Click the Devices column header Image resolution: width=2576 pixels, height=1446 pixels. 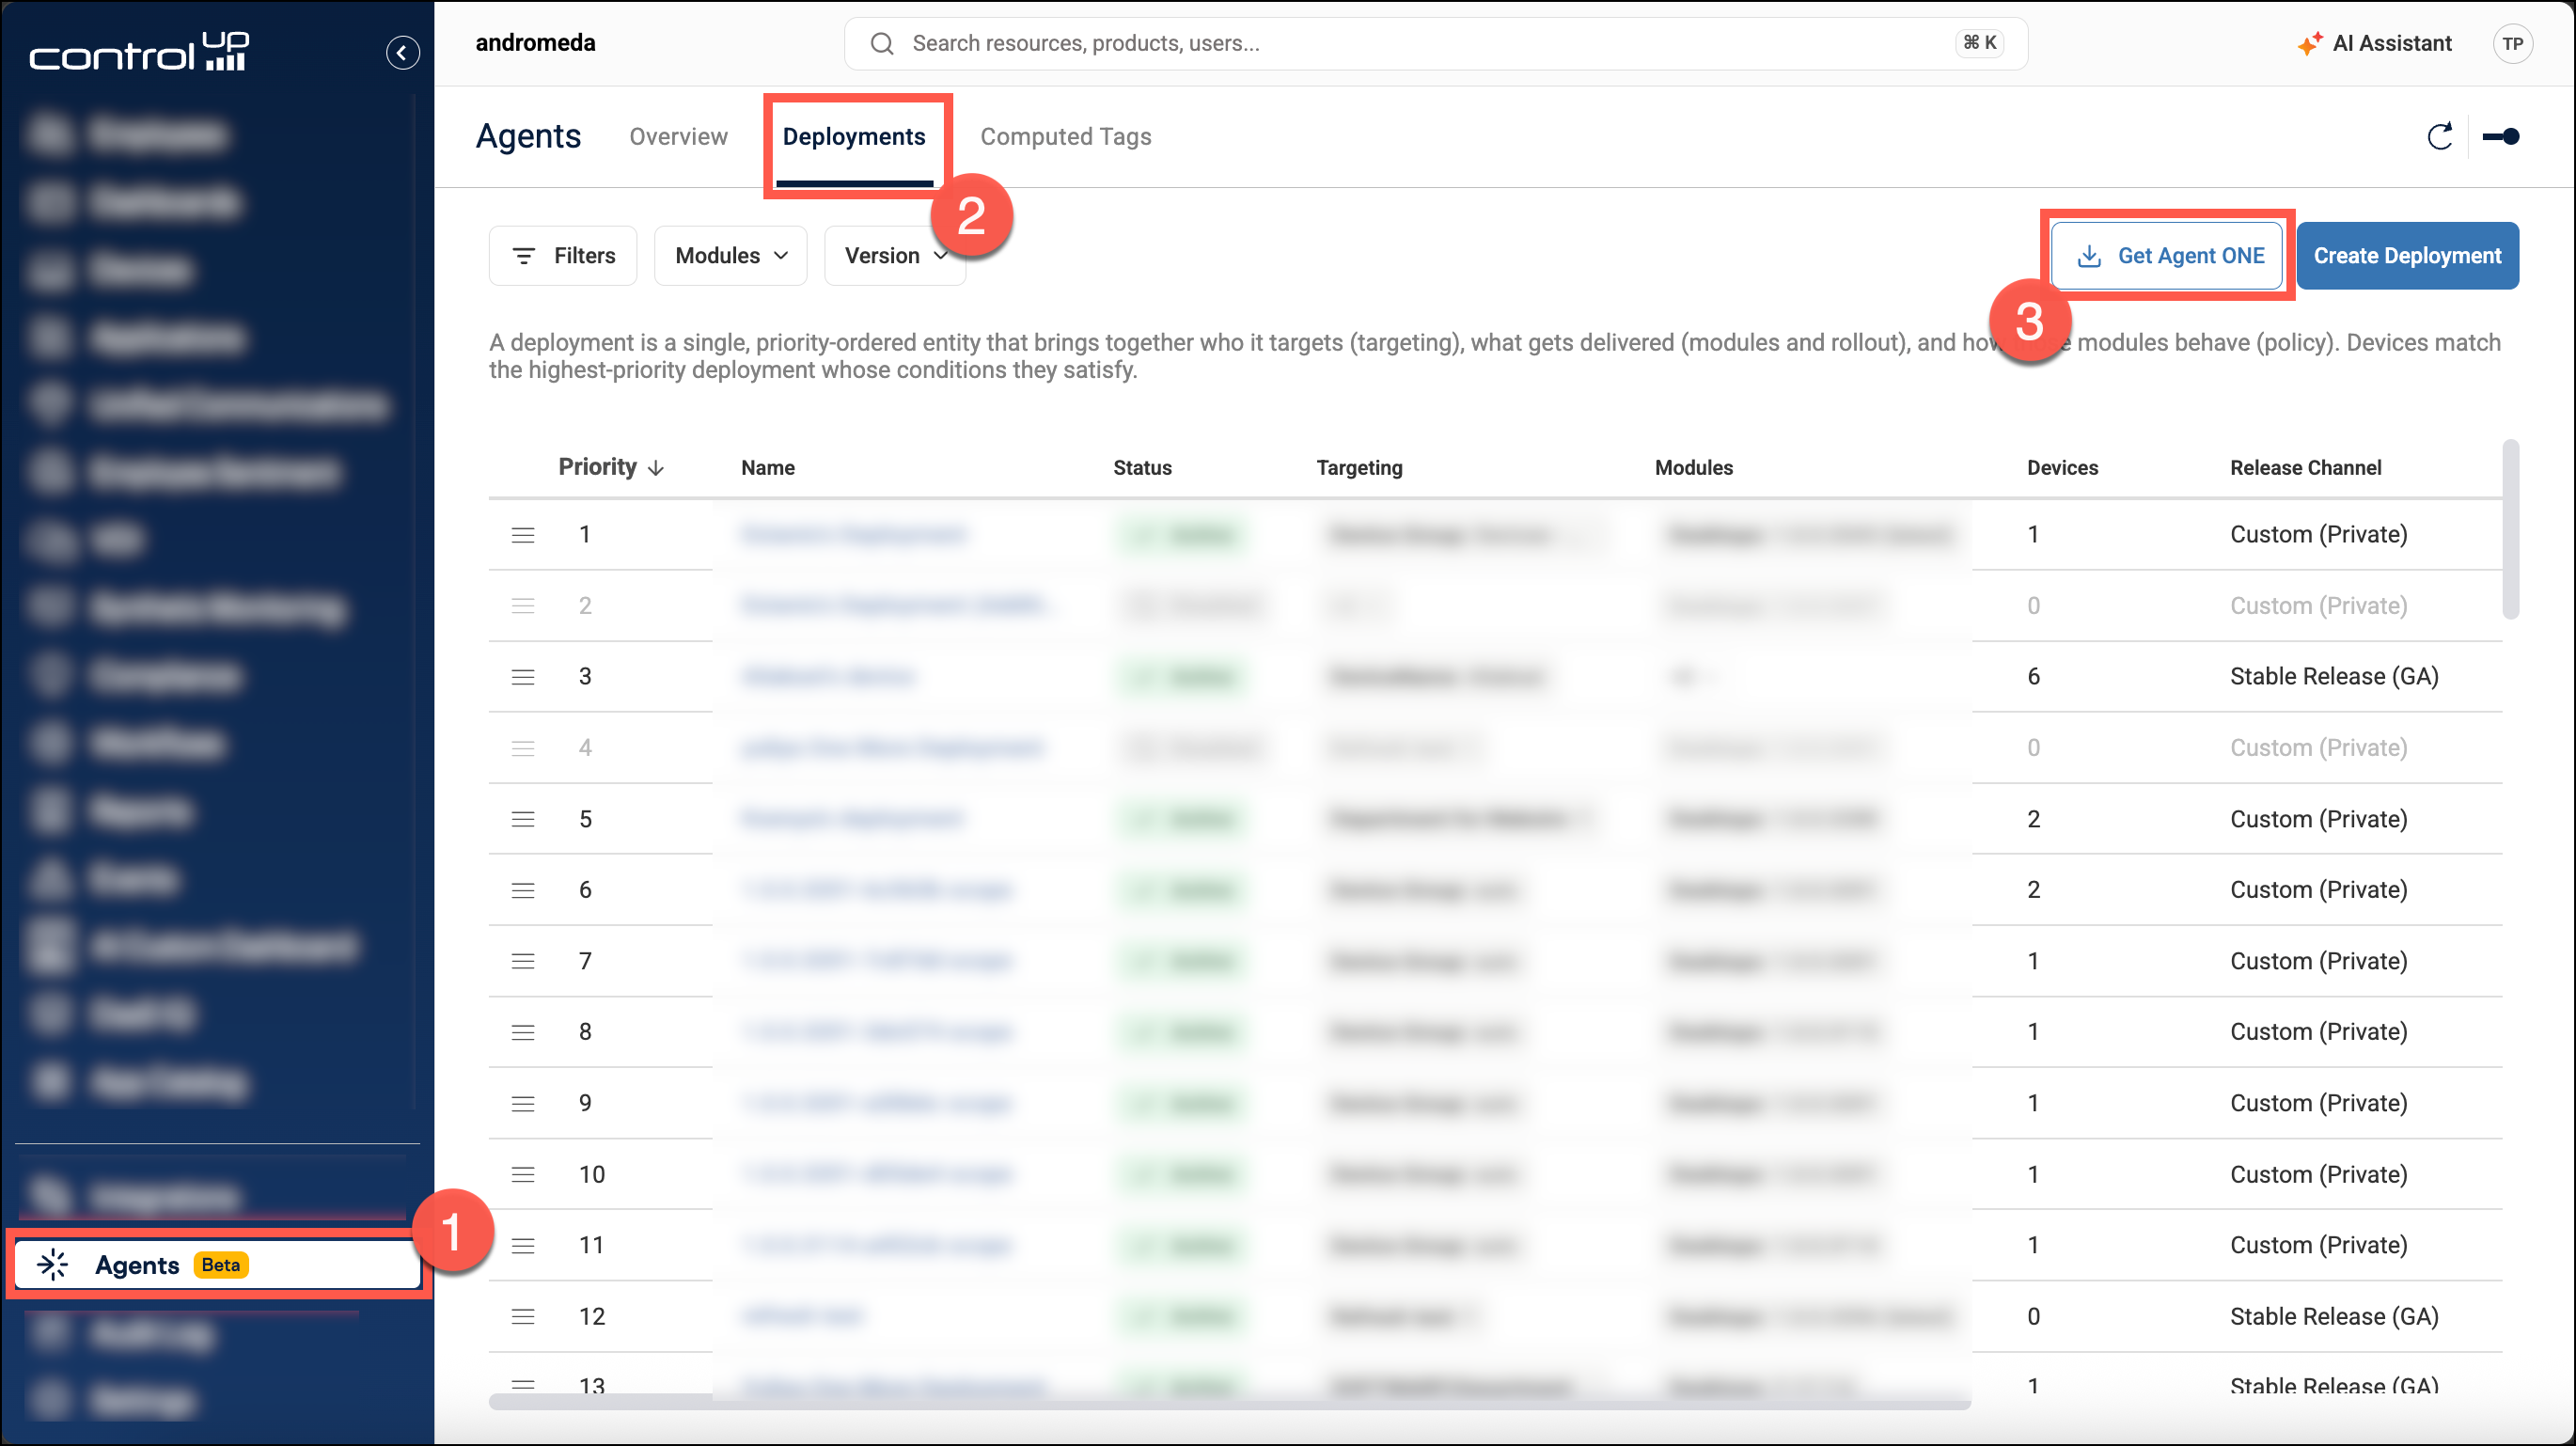click(x=2062, y=467)
